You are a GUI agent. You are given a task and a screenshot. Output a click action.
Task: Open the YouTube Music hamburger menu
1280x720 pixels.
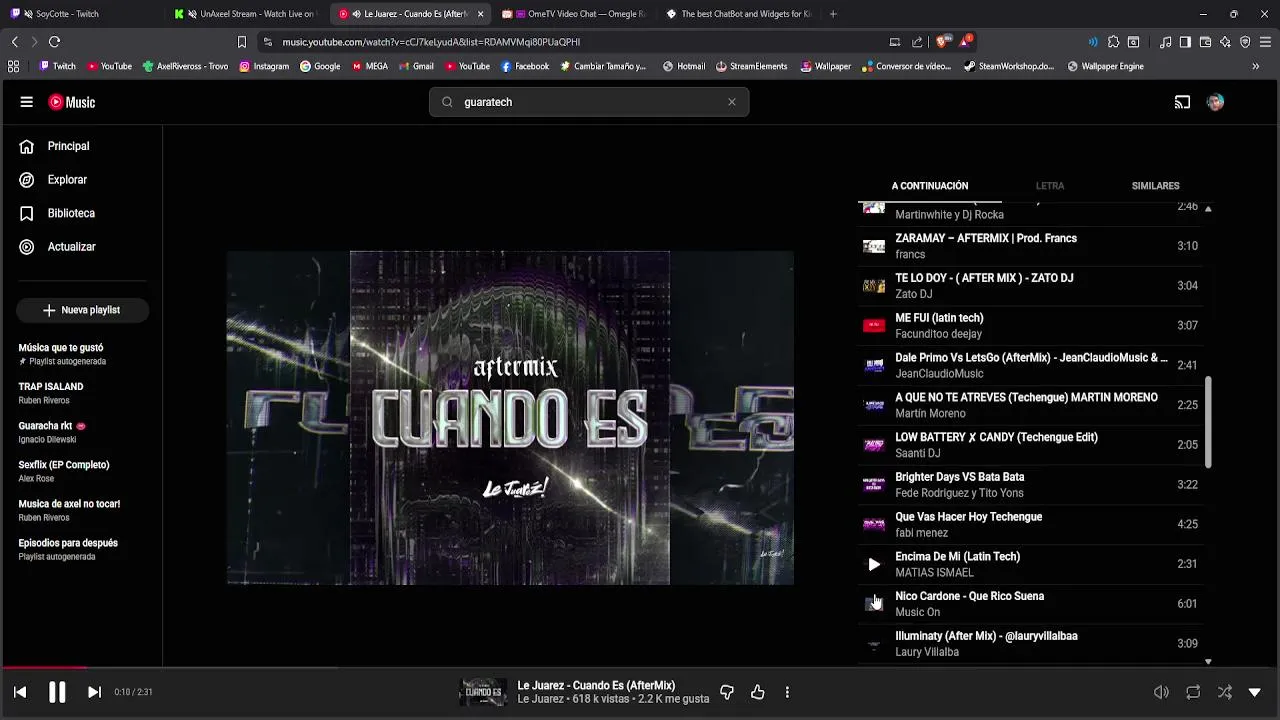point(27,102)
